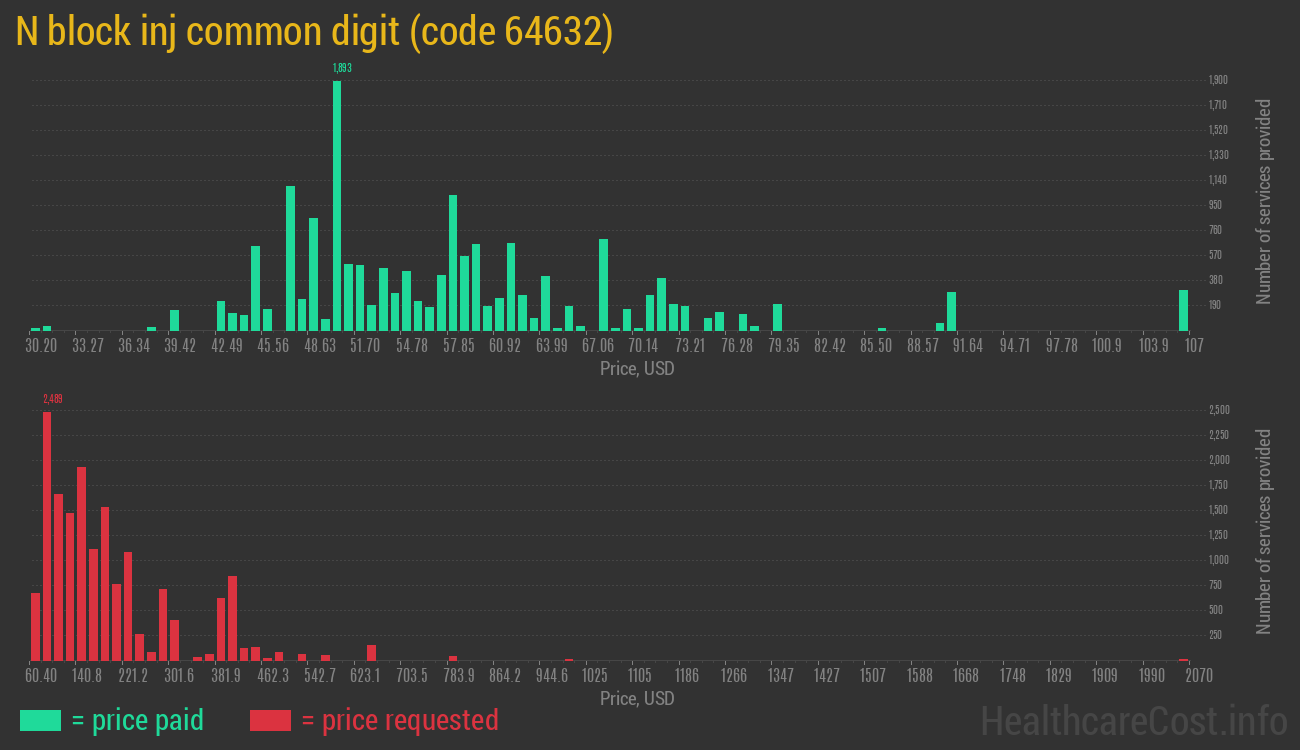1300x750 pixels.
Task: Click the 30.20 axis label on top chart
Action: point(41,345)
